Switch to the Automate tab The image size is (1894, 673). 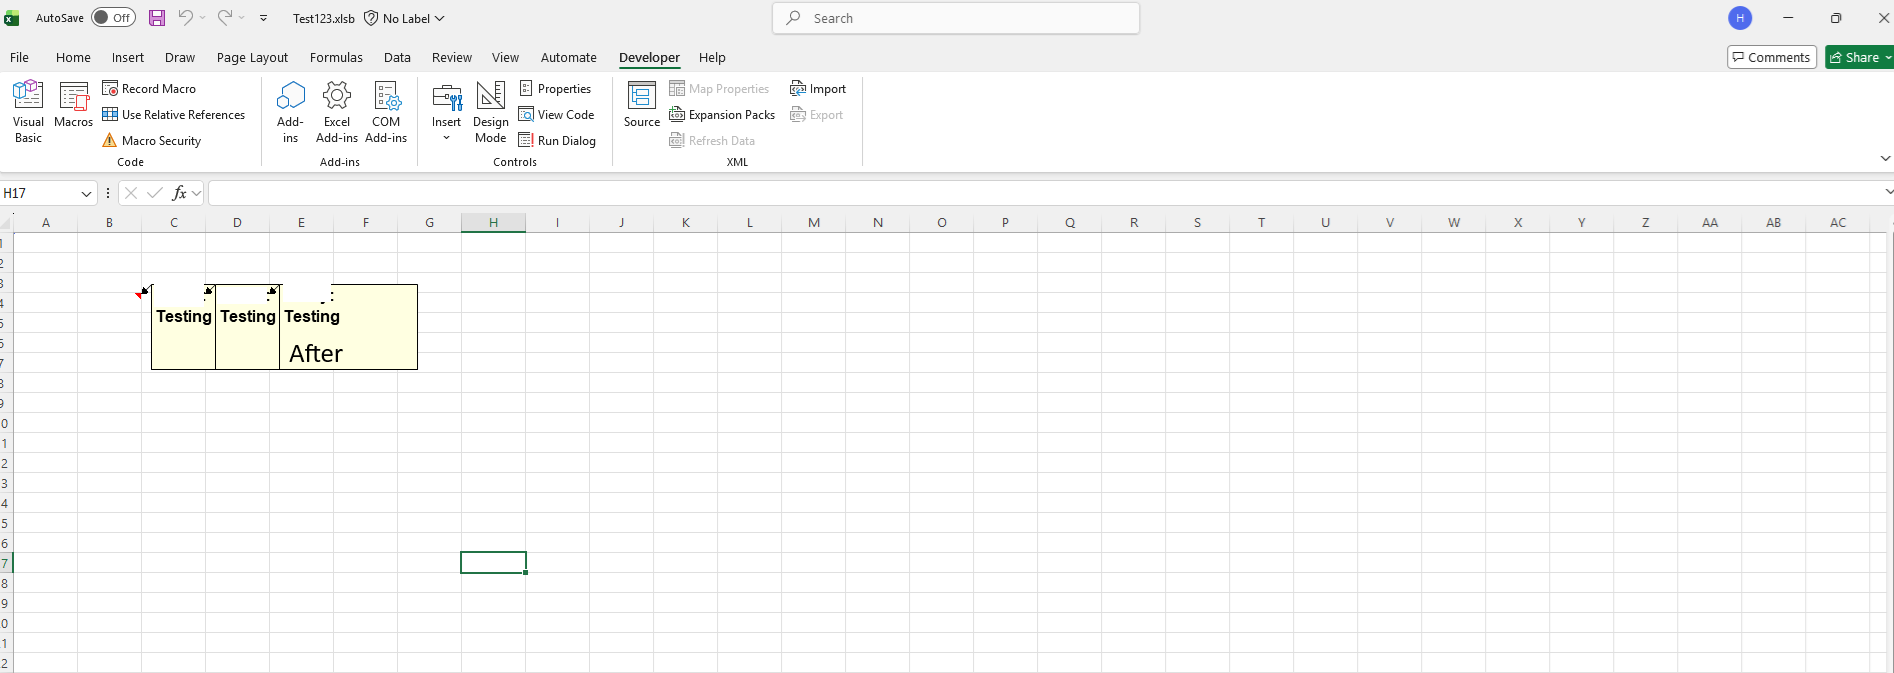click(568, 57)
